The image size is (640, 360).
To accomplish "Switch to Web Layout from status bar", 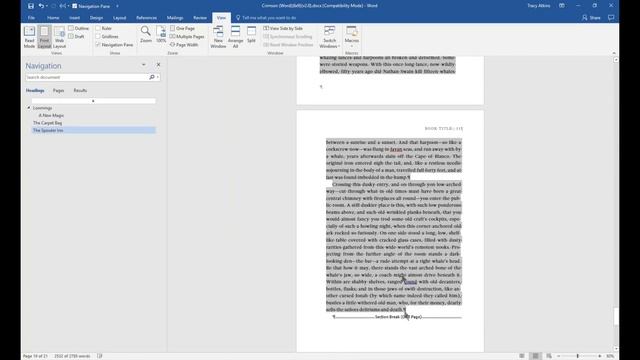I will (549, 356).
